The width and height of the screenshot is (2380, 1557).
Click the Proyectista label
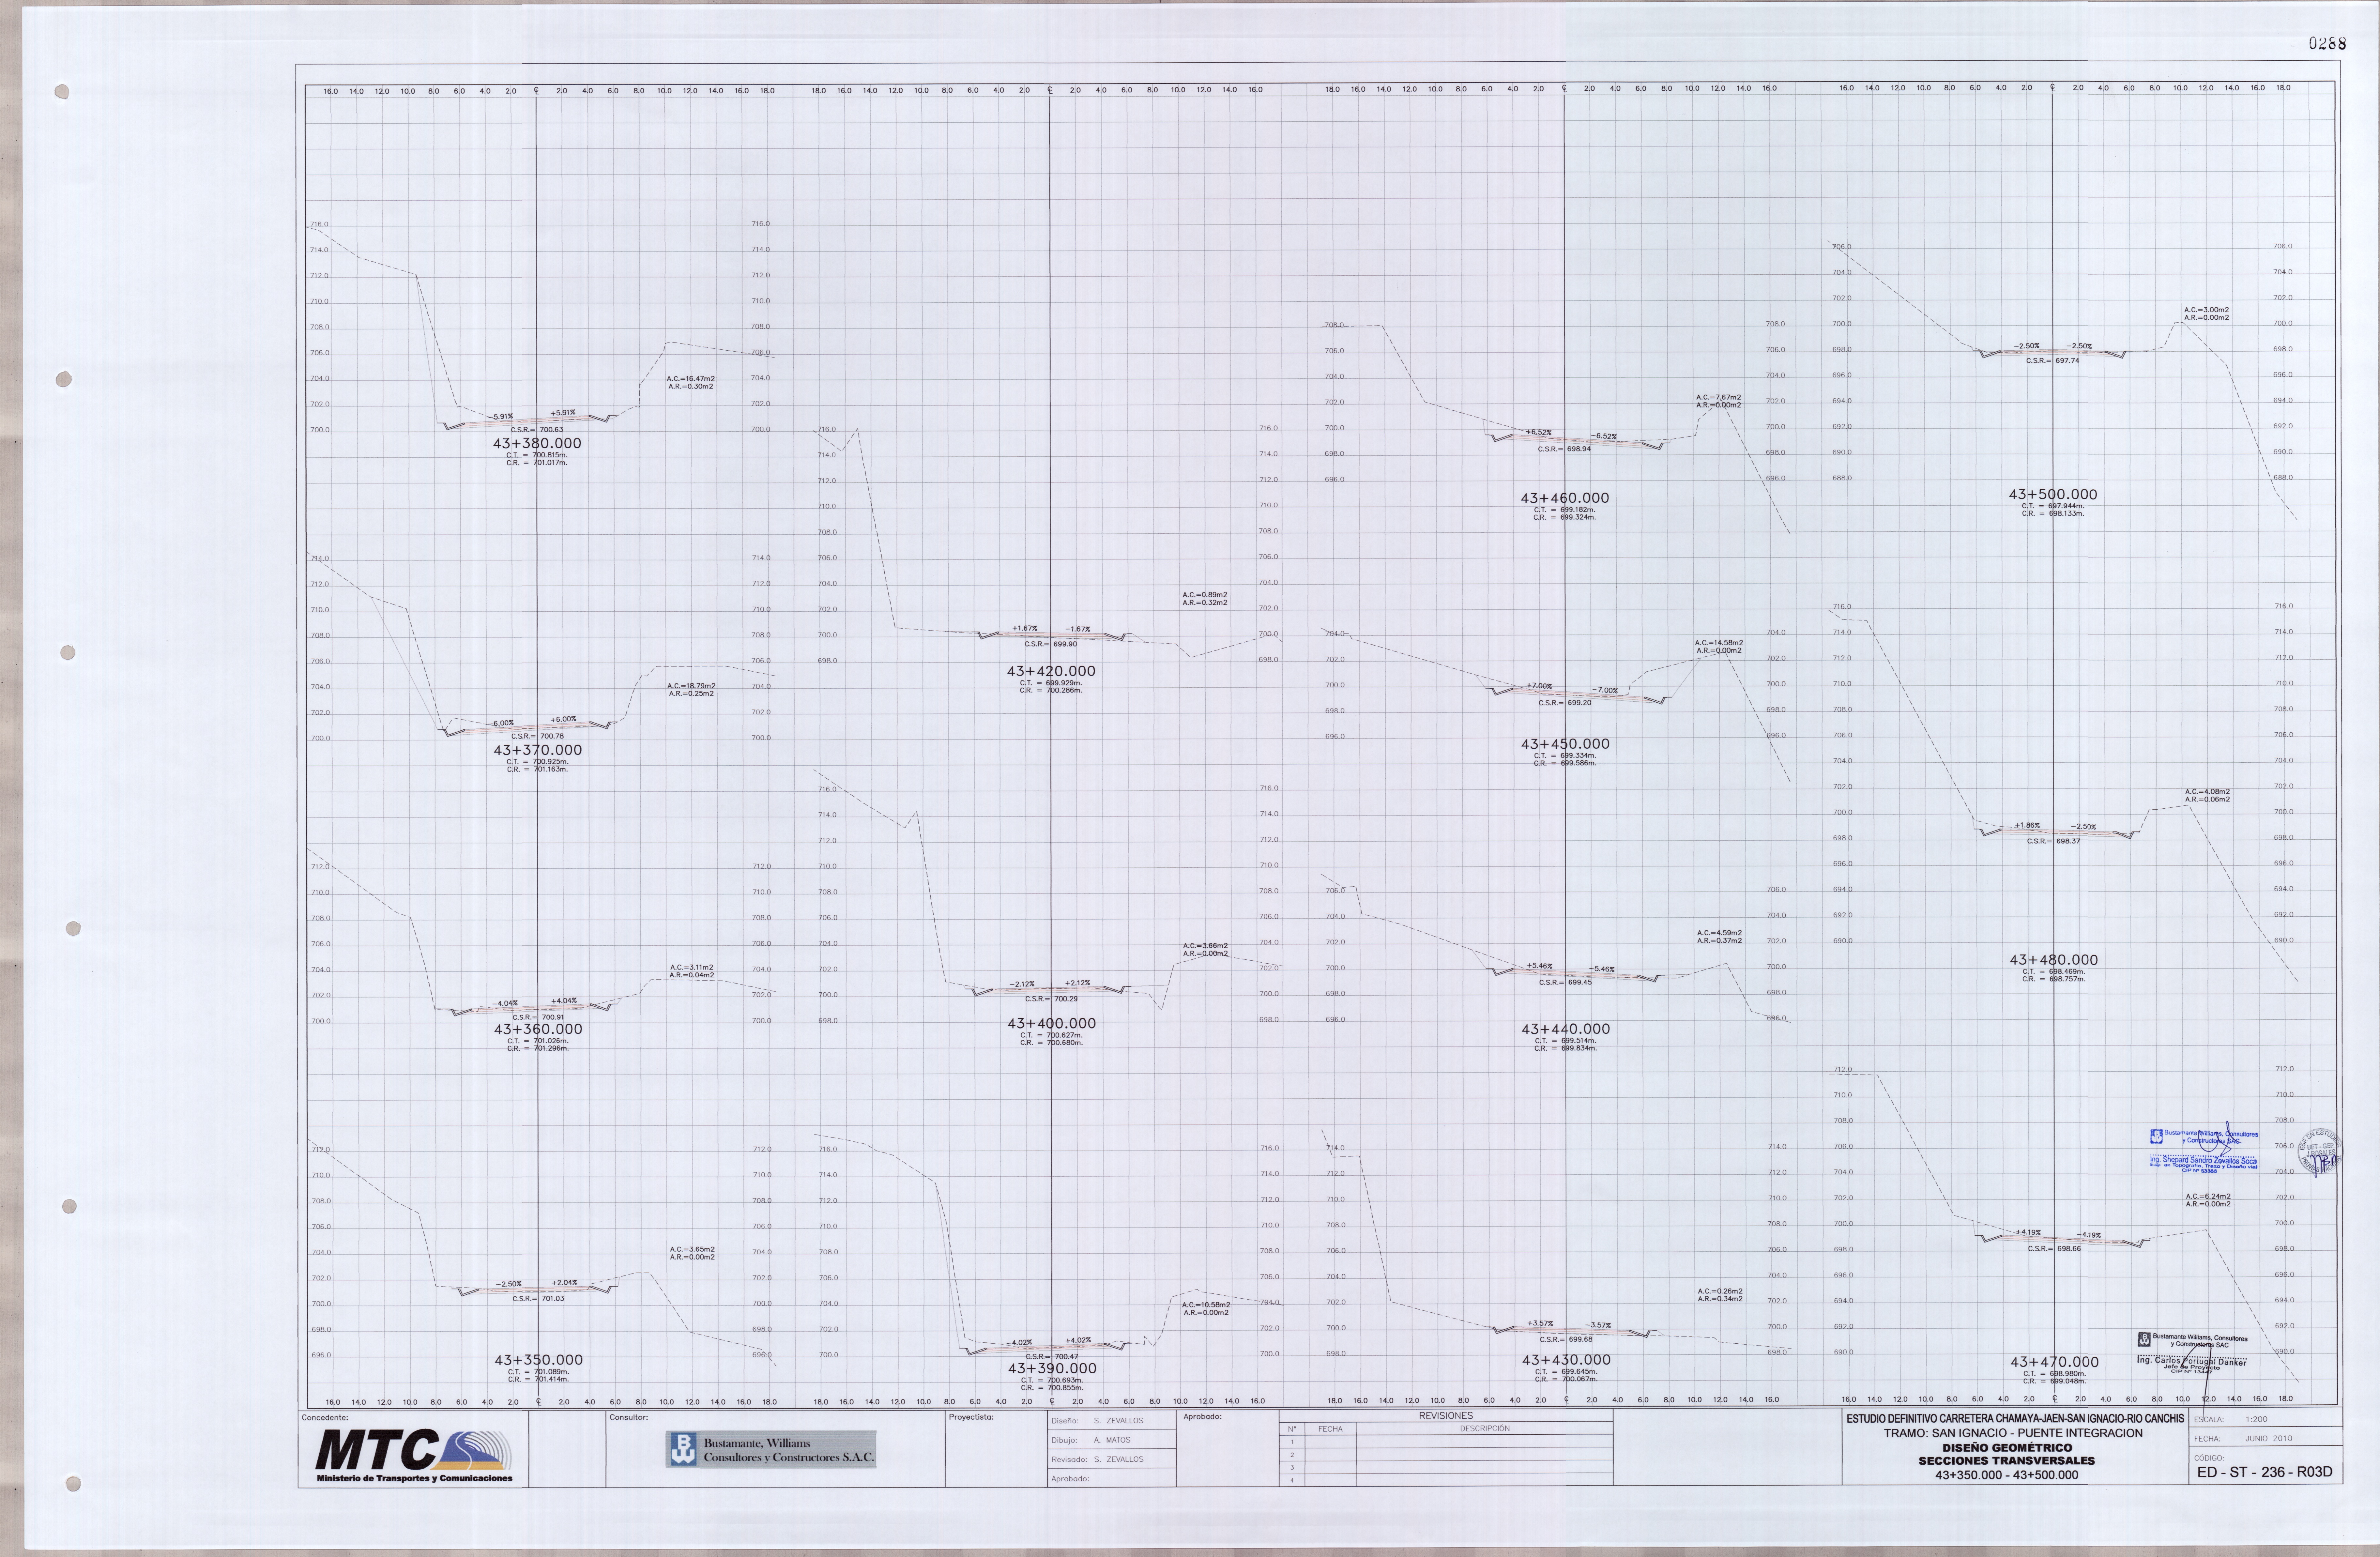point(971,1417)
